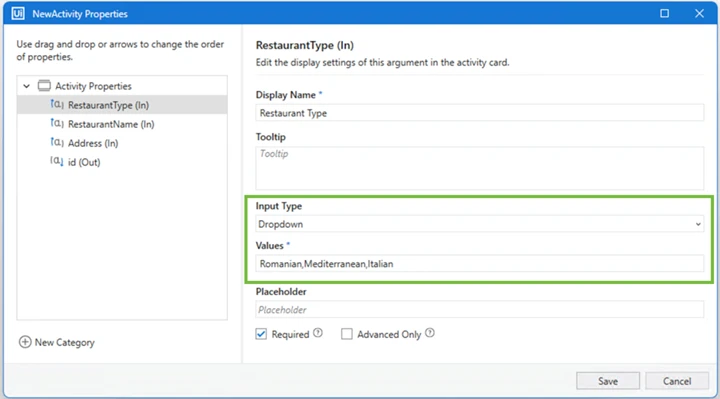Click the Address argument icon
This screenshot has width=720, height=399.
[56, 142]
